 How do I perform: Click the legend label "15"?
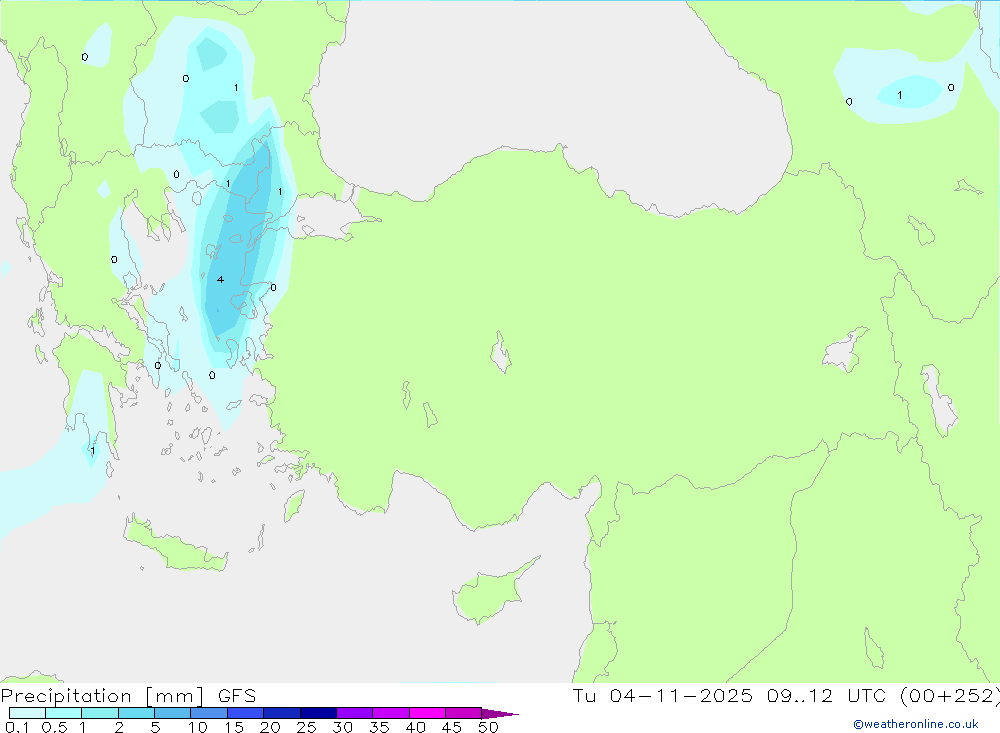coord(233,727)
